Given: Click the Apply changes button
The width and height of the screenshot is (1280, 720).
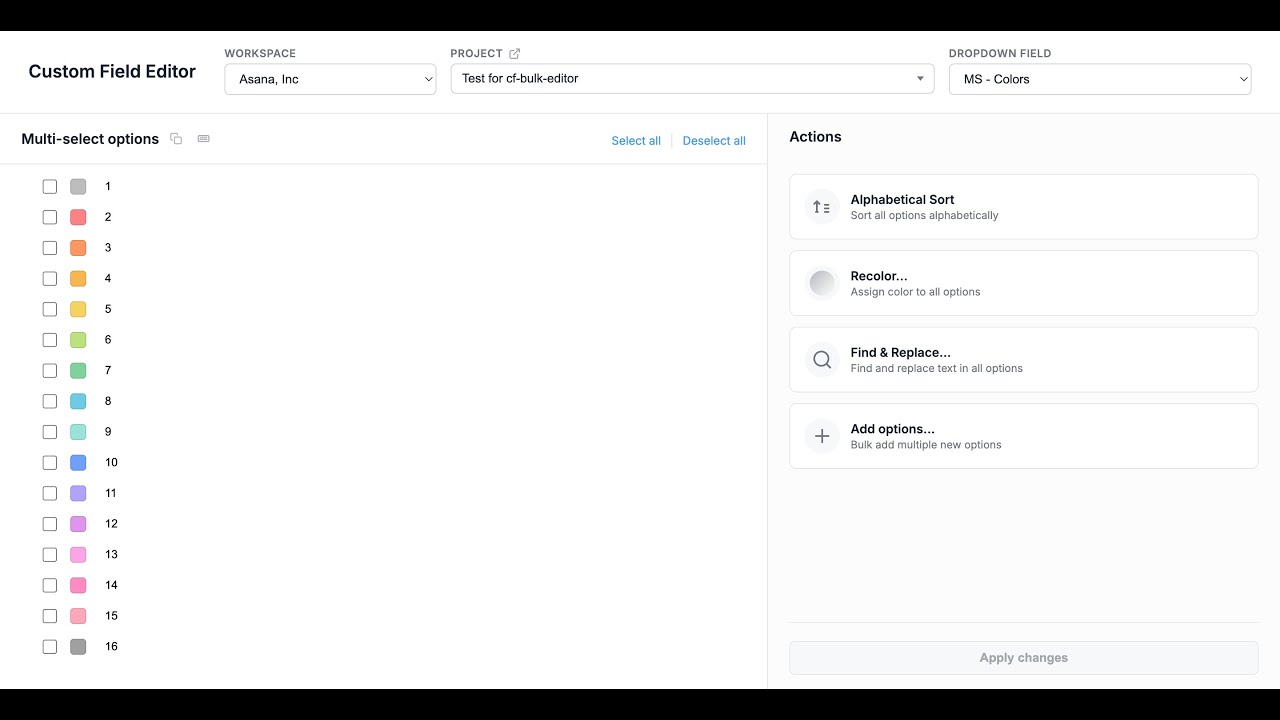Looking at the screenshot, I should [1024, 658].
